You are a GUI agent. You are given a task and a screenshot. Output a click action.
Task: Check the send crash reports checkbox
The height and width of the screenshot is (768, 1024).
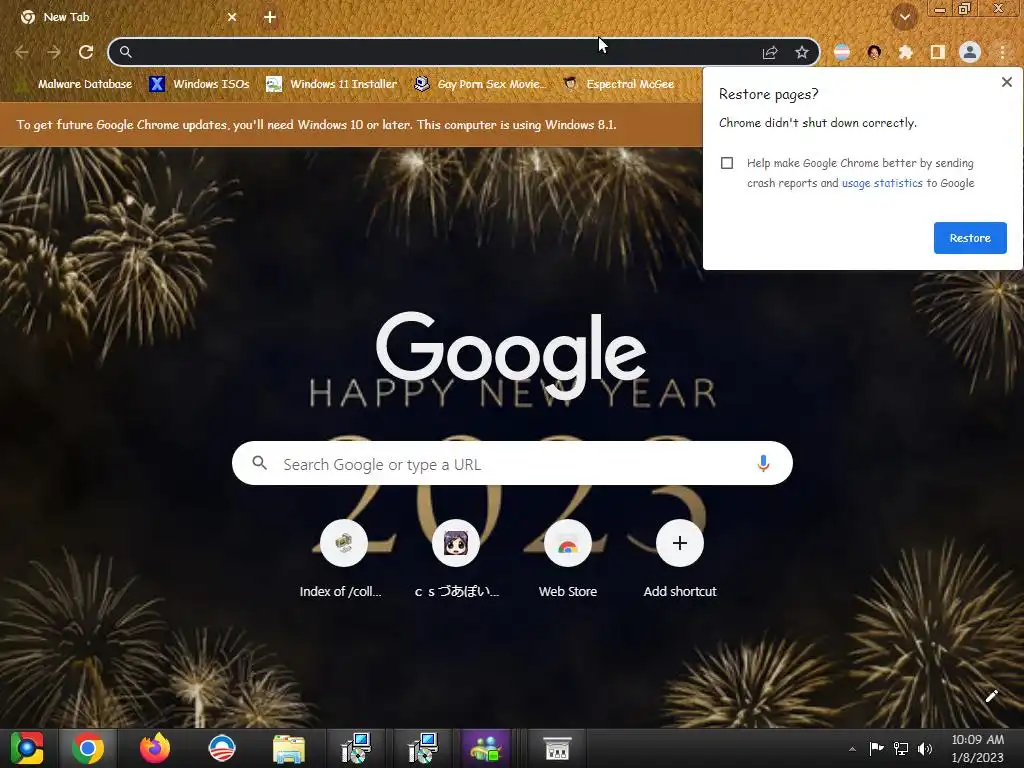[x=727, y=163]
